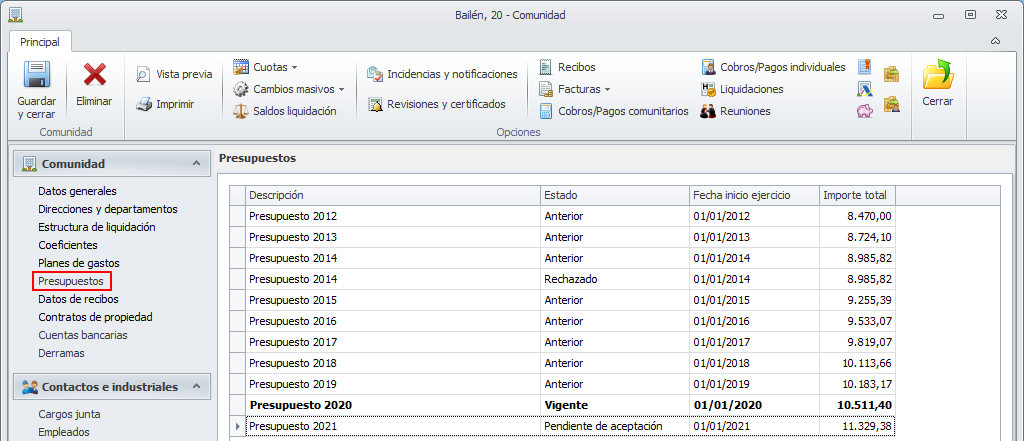Screen dimensions: 1024x441
Task: Sort by the Importe total column header
Action: [x=857, y=195]
